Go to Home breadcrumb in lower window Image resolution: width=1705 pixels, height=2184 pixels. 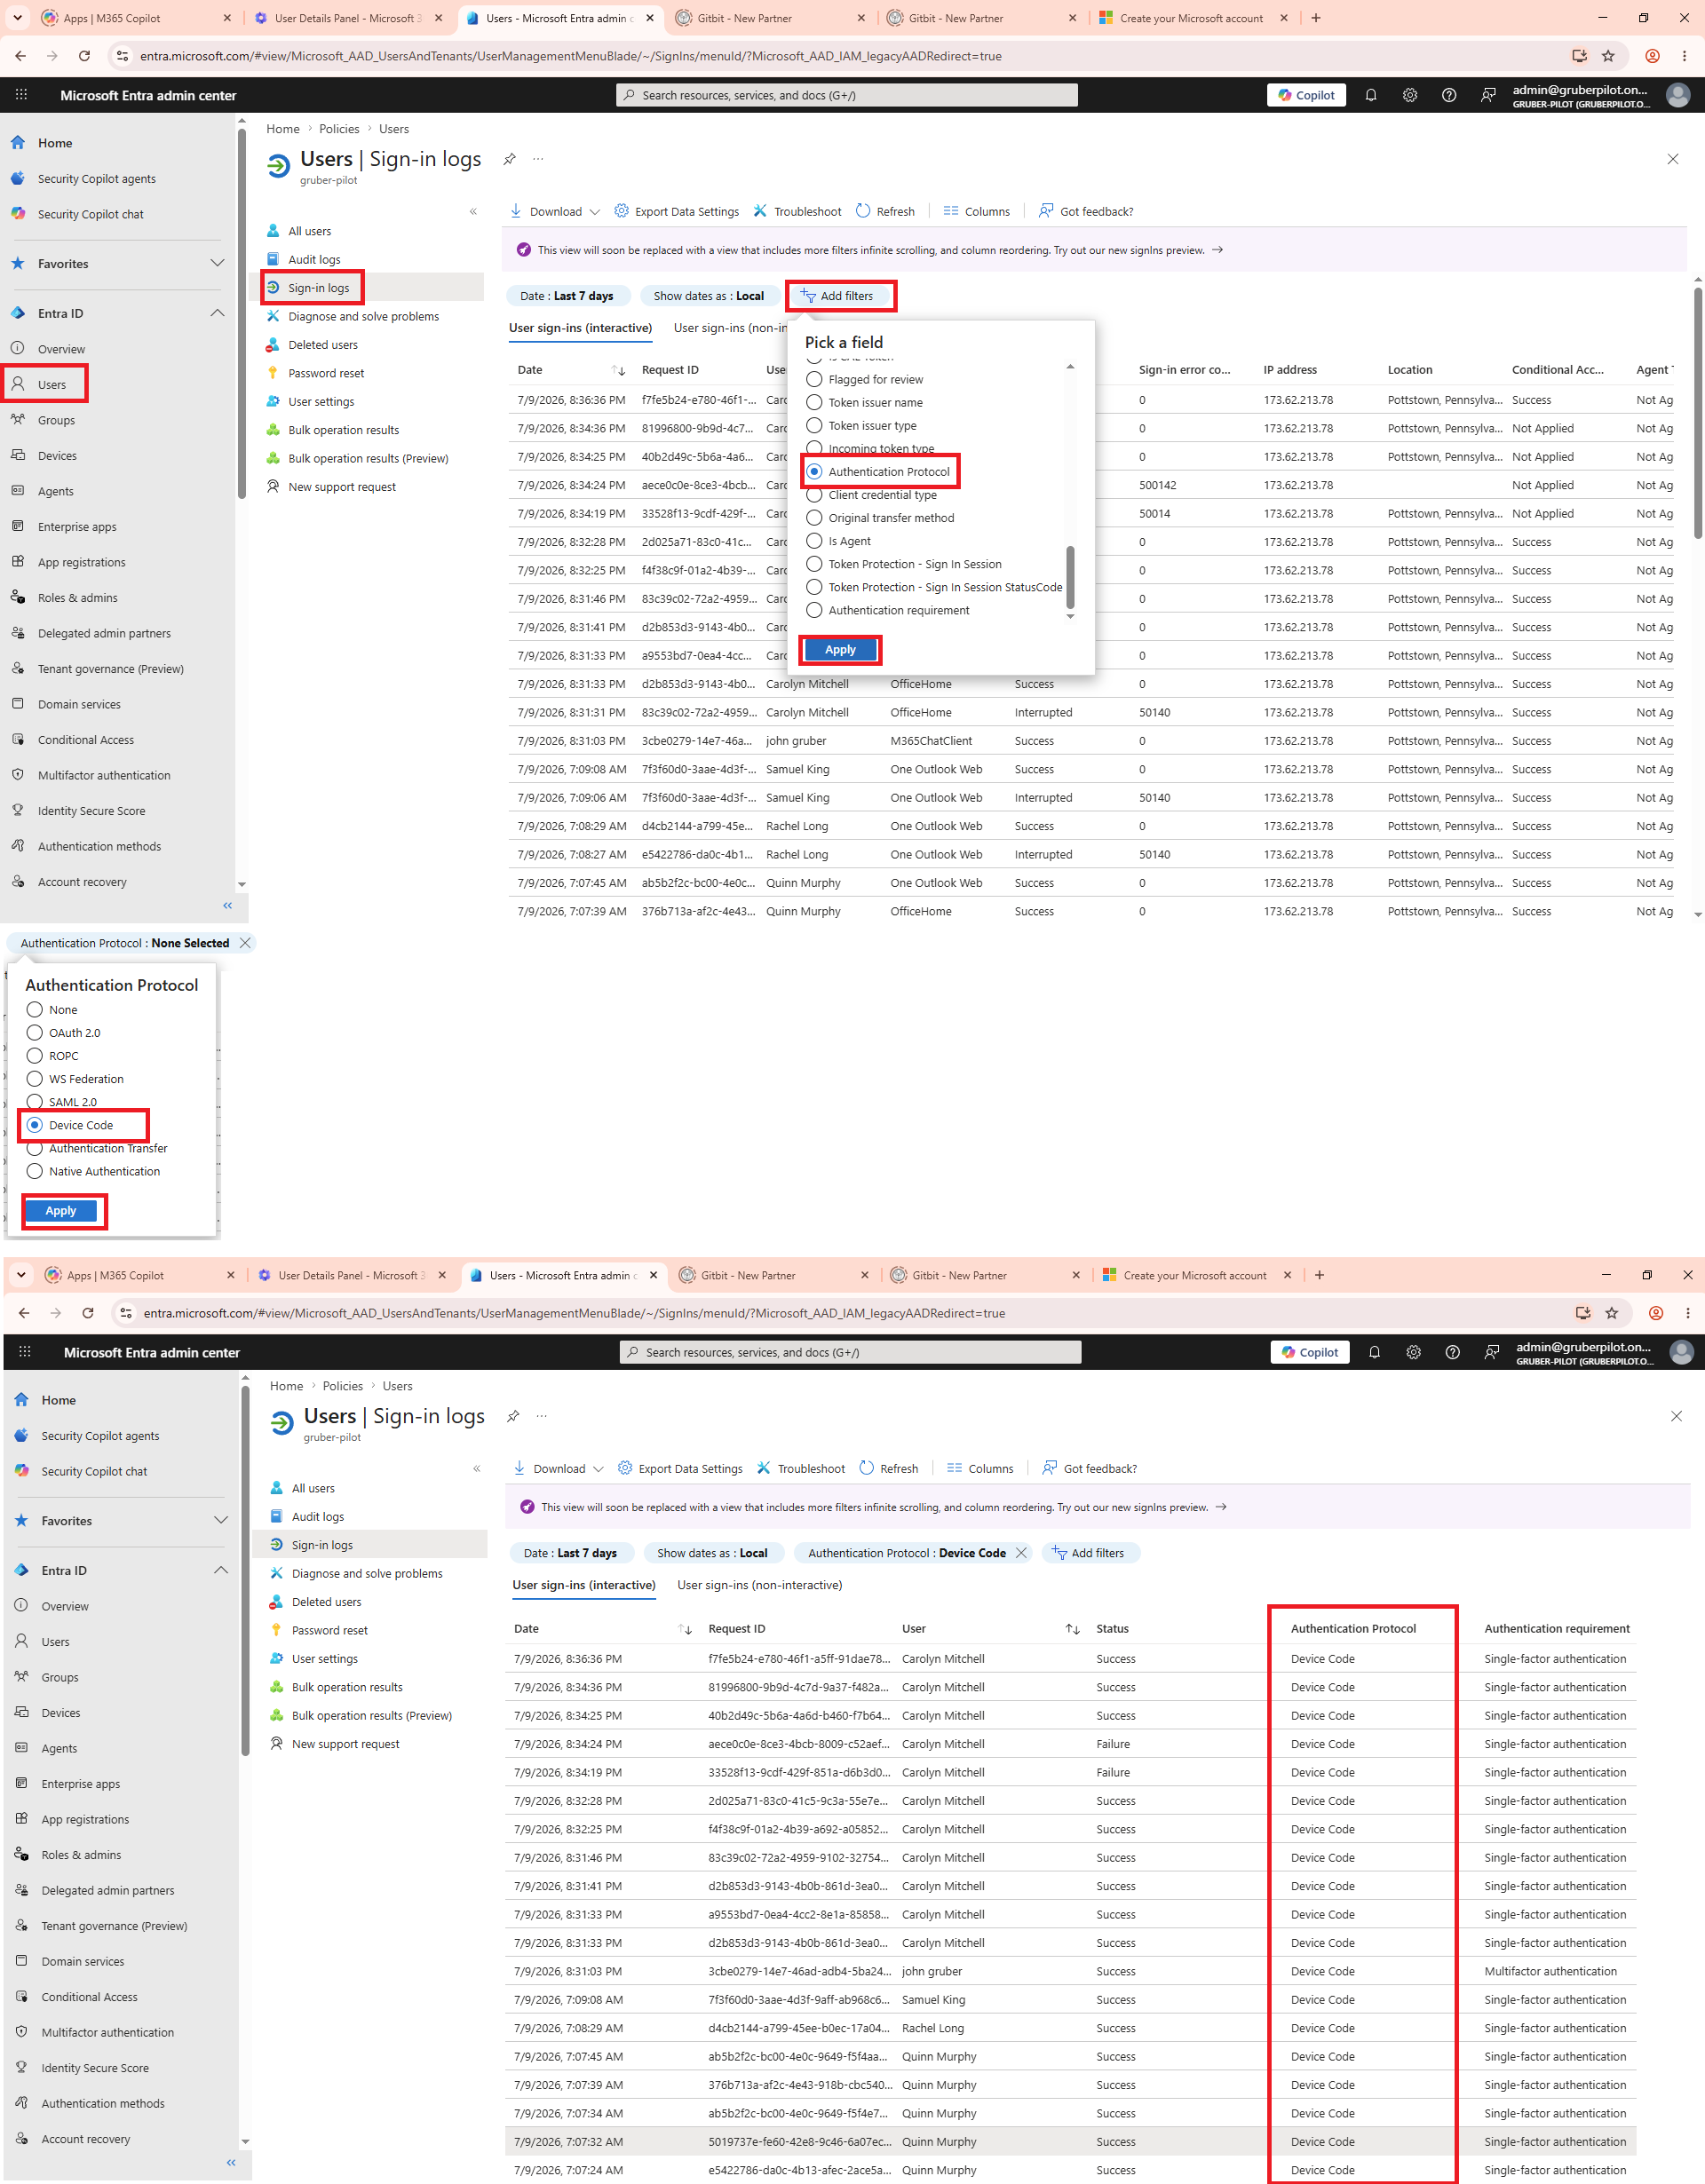click(286, 1386)
